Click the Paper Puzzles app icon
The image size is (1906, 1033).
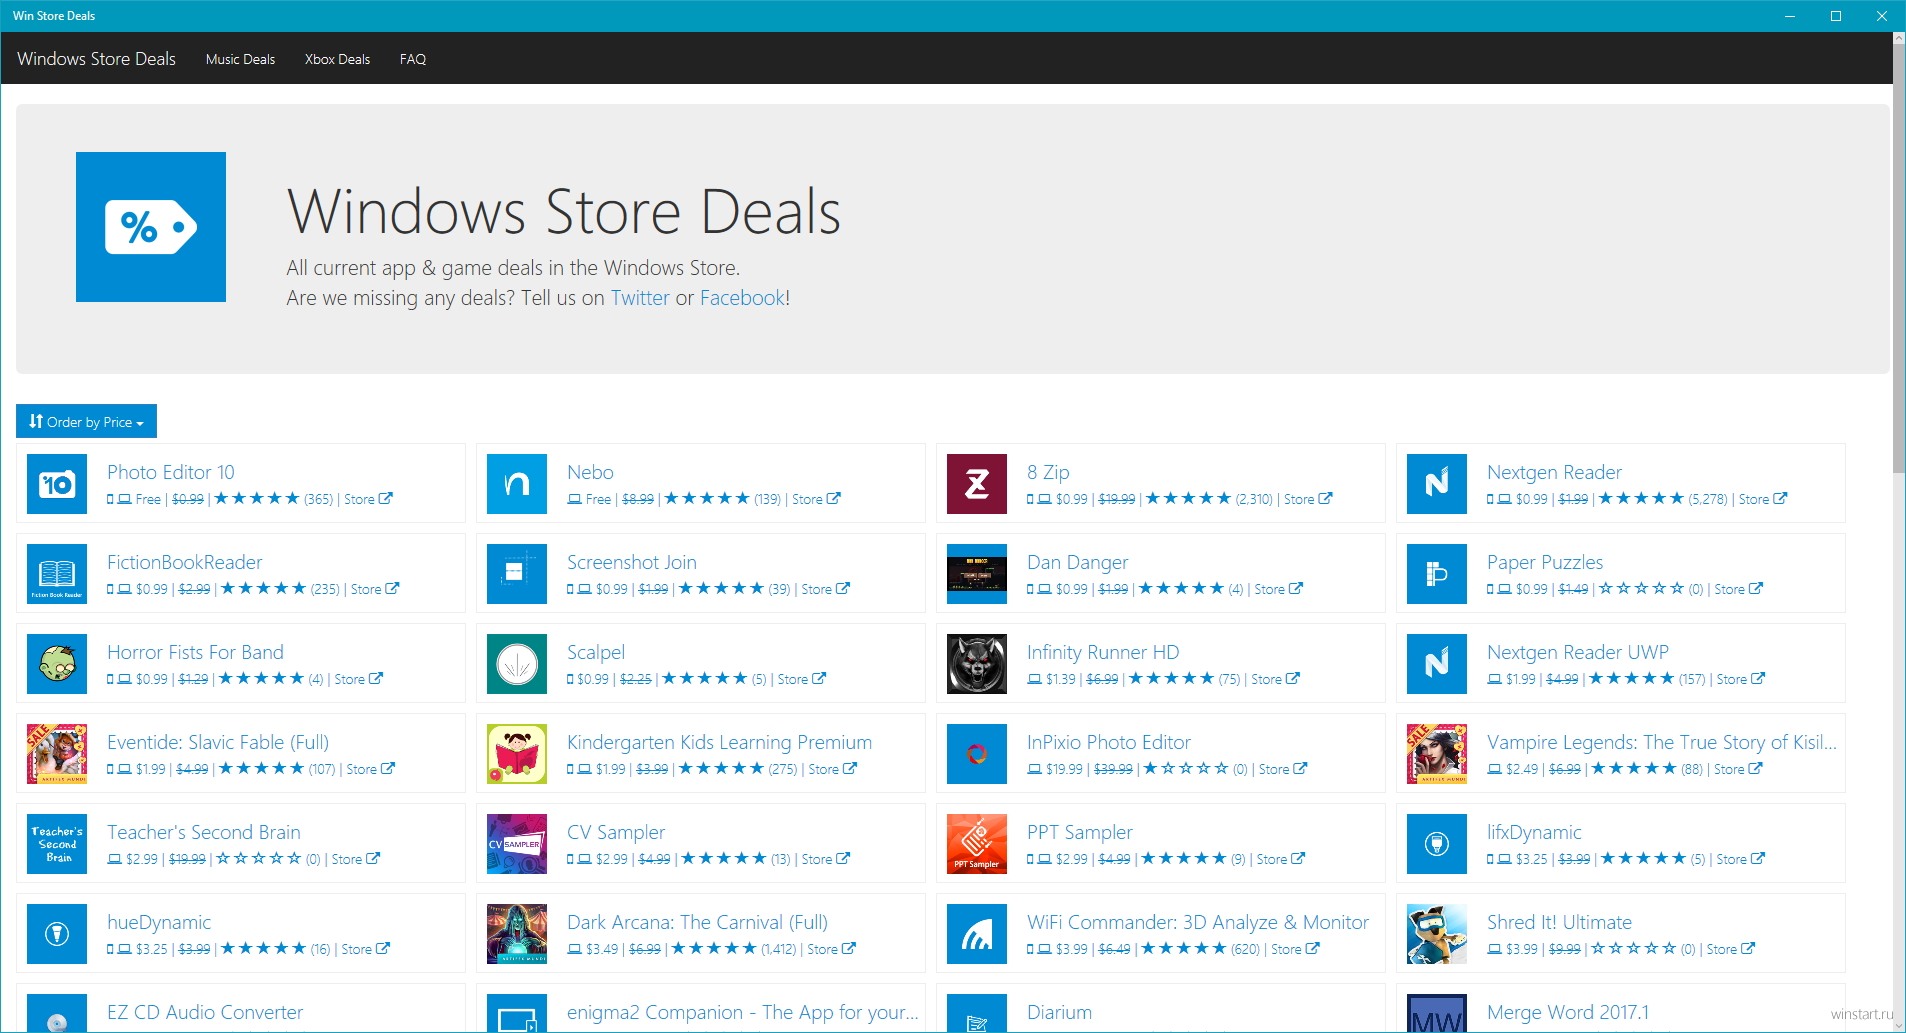pos(1437,574)
